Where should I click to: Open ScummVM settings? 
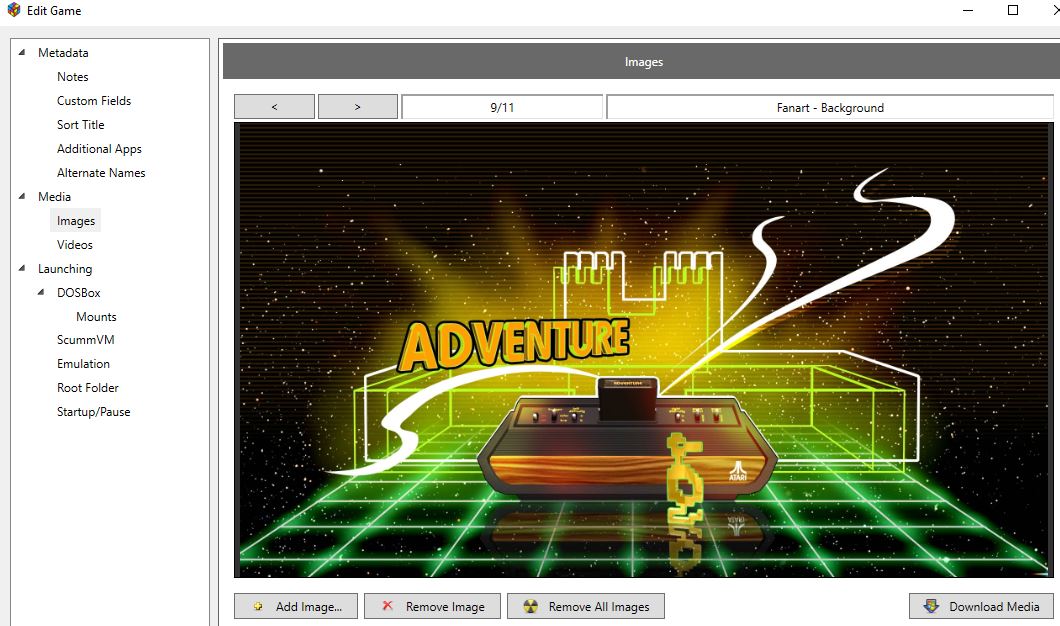[x=85, y=339]
